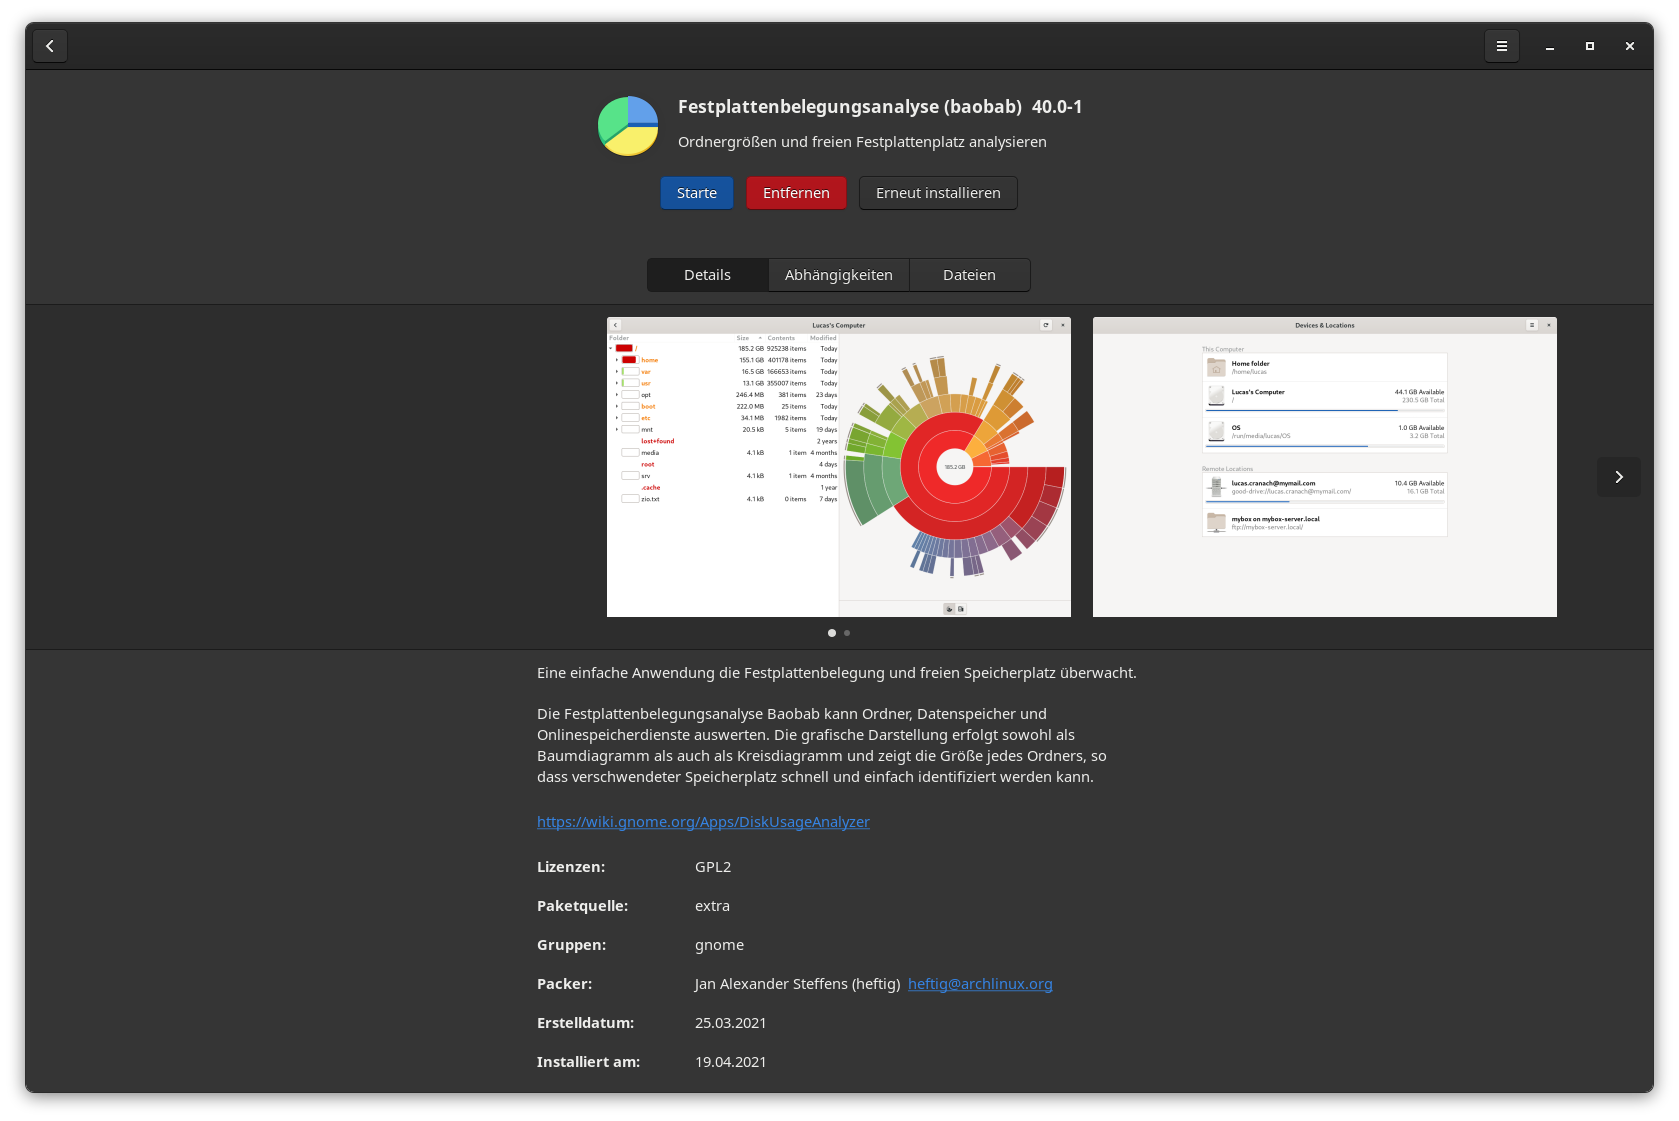Open the Dateien tab
Screen dimensions: 1679x1121
click(x=969, y=275)
